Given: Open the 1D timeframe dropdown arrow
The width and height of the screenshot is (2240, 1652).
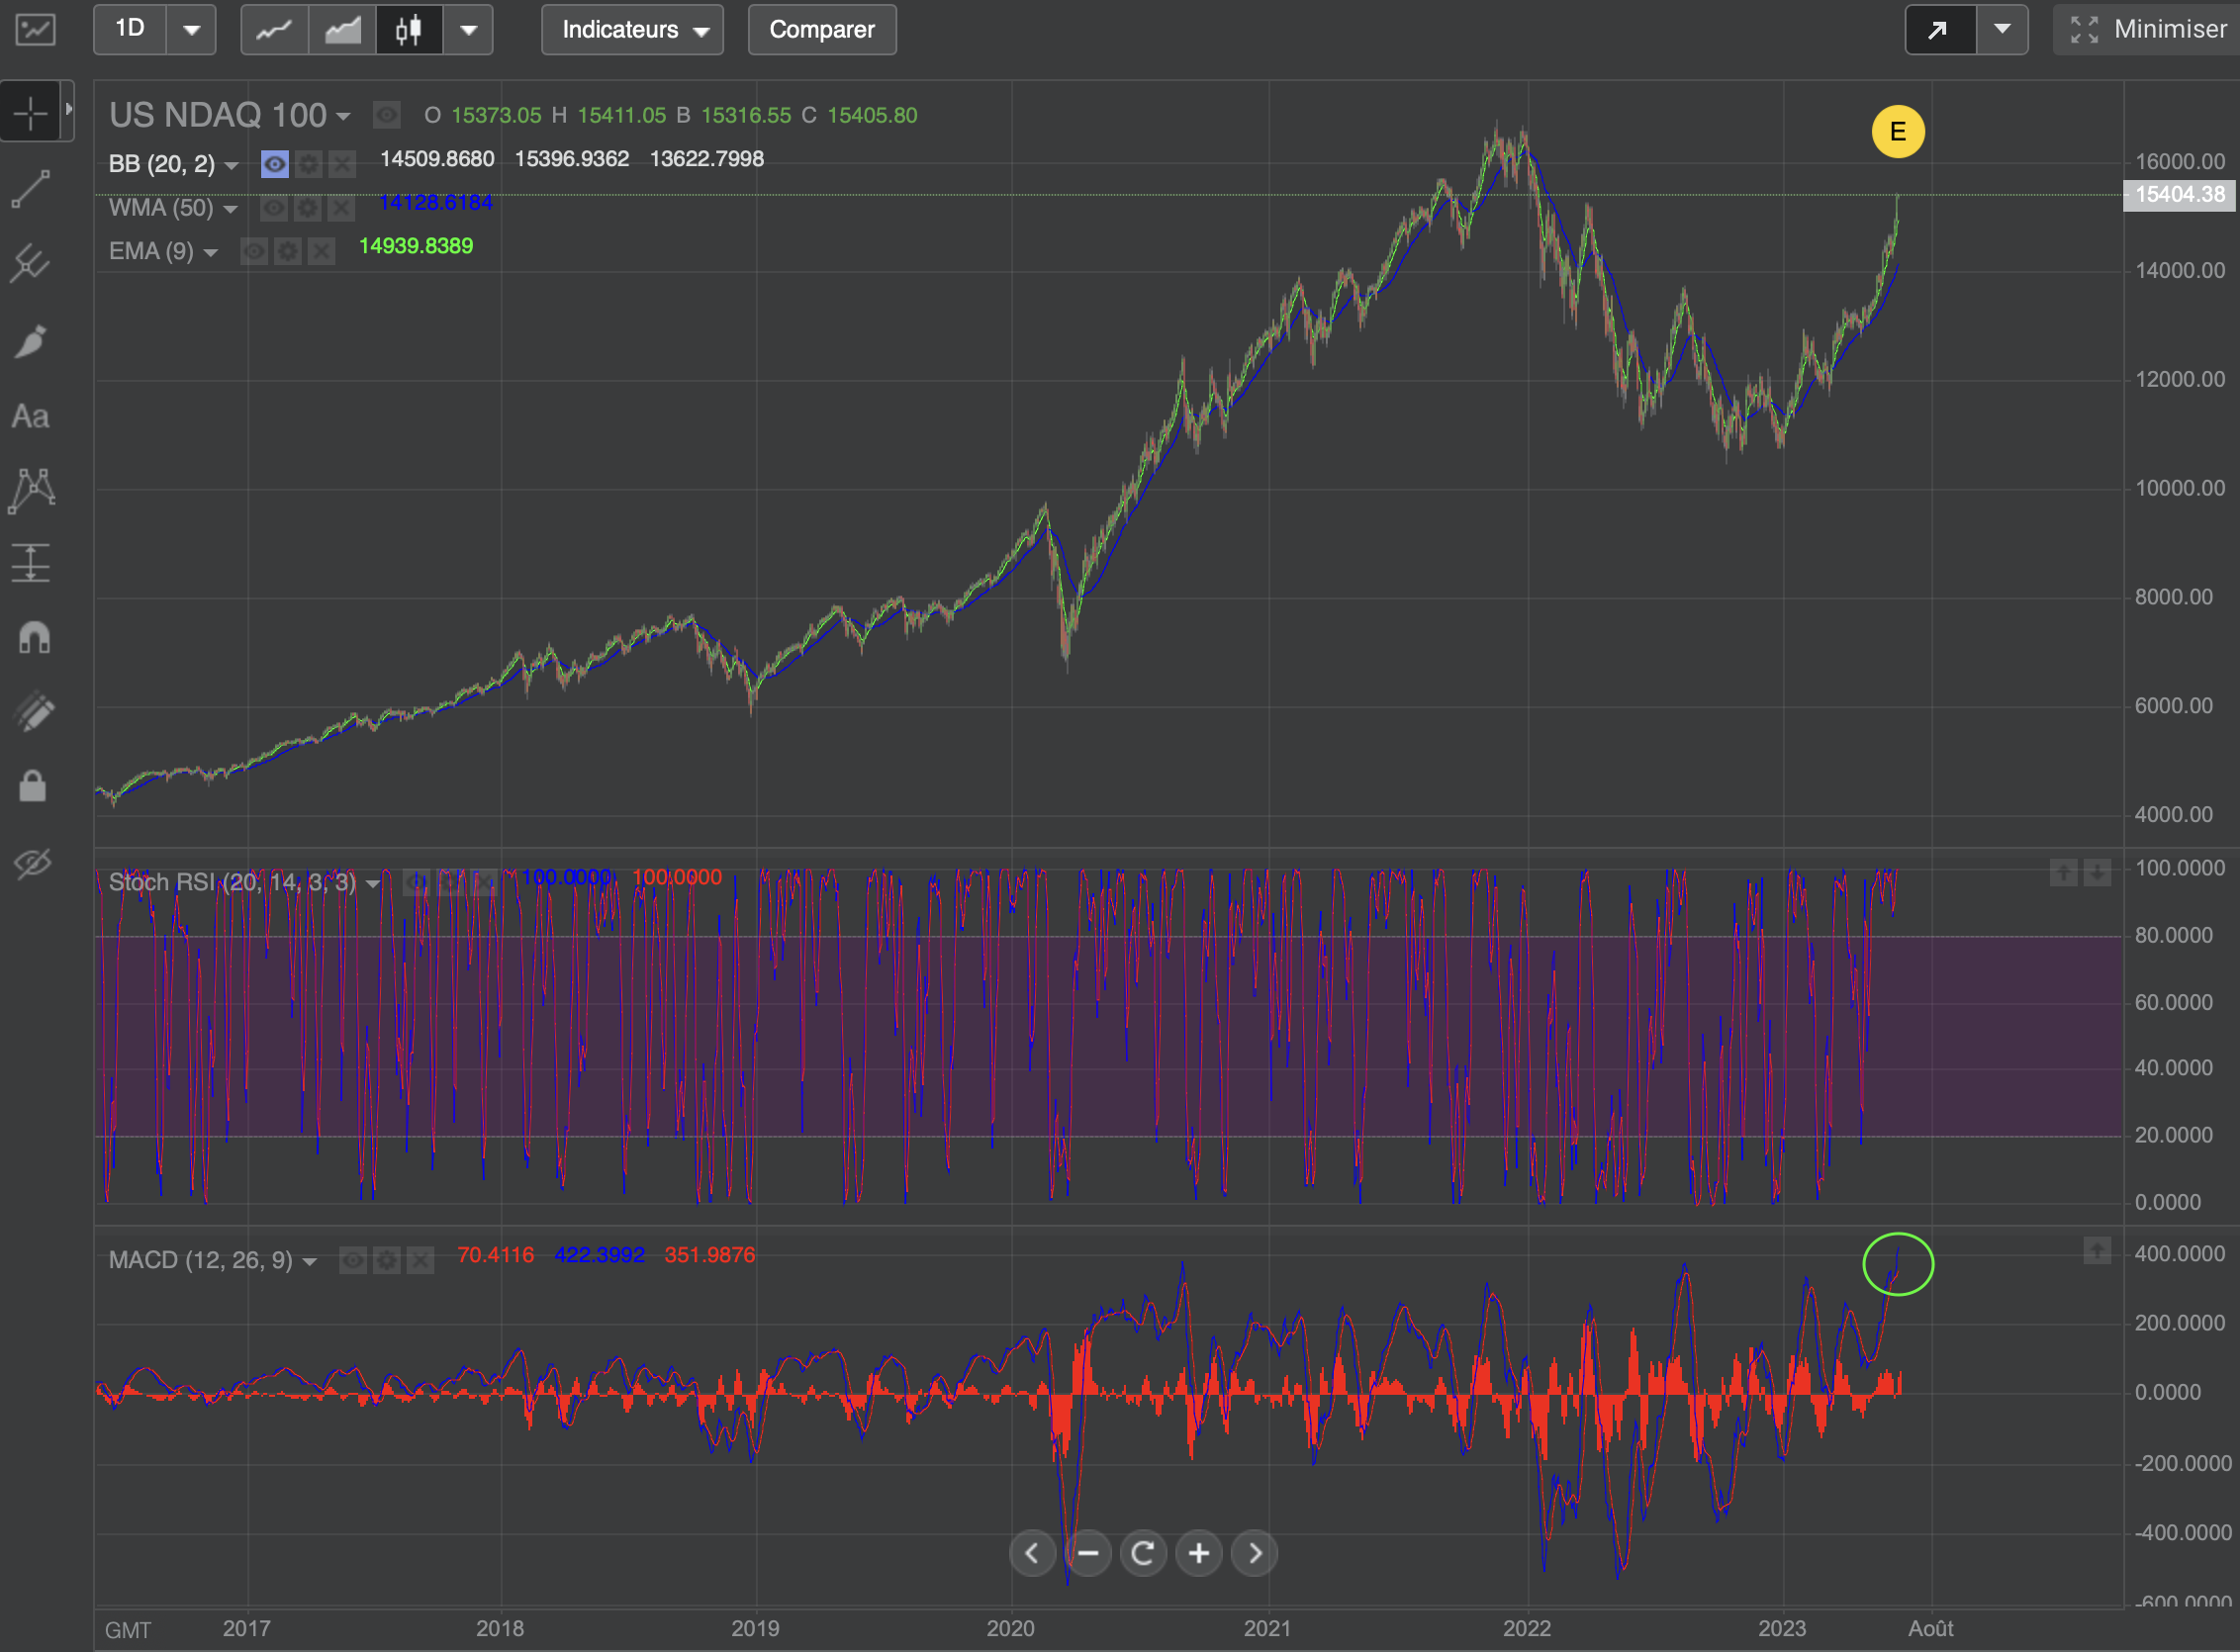Looking at the screenshot, I should point(191,30).
